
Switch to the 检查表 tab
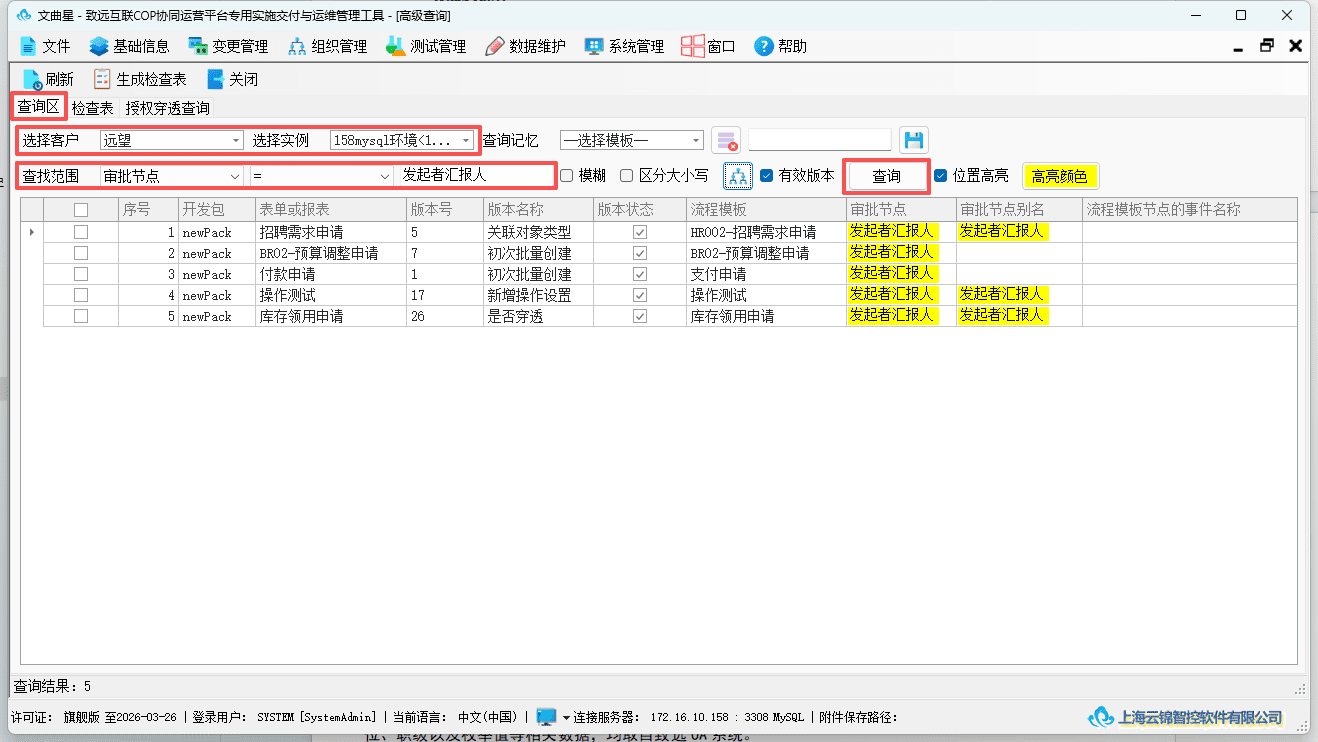pos(93,108)
